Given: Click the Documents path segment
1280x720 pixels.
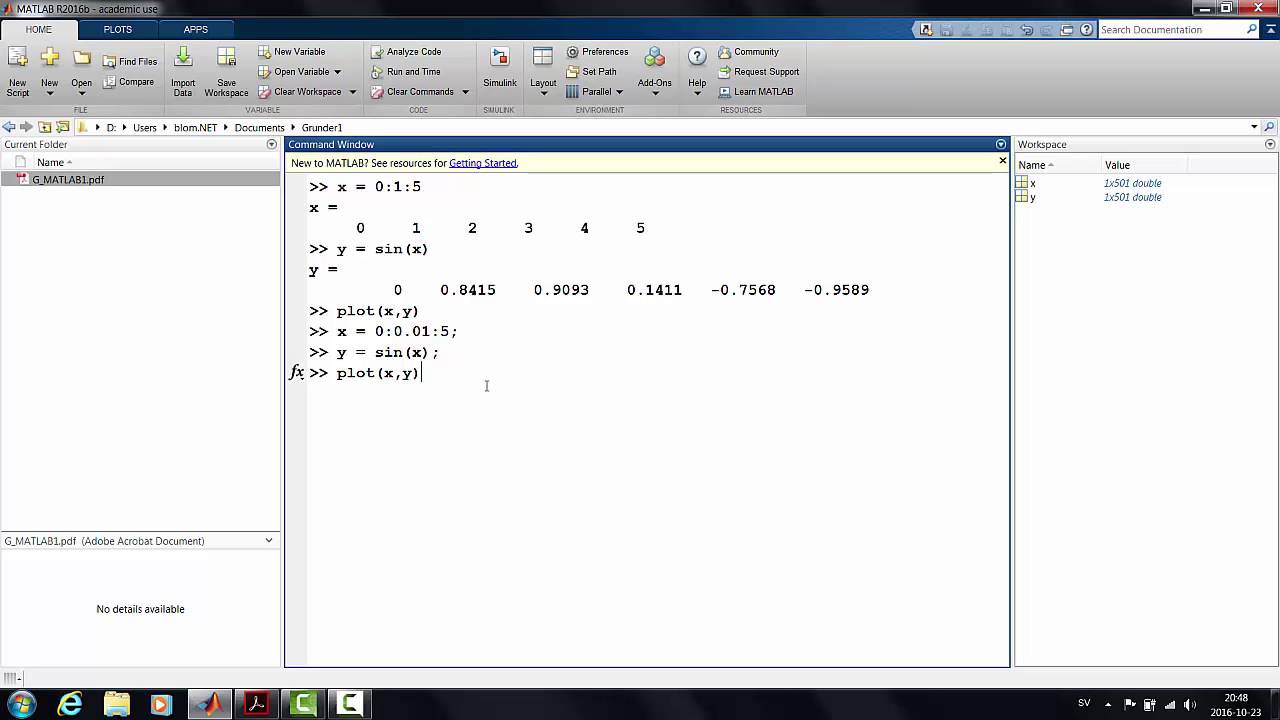Looking at the screenshot, I should [x=260, y=127].
